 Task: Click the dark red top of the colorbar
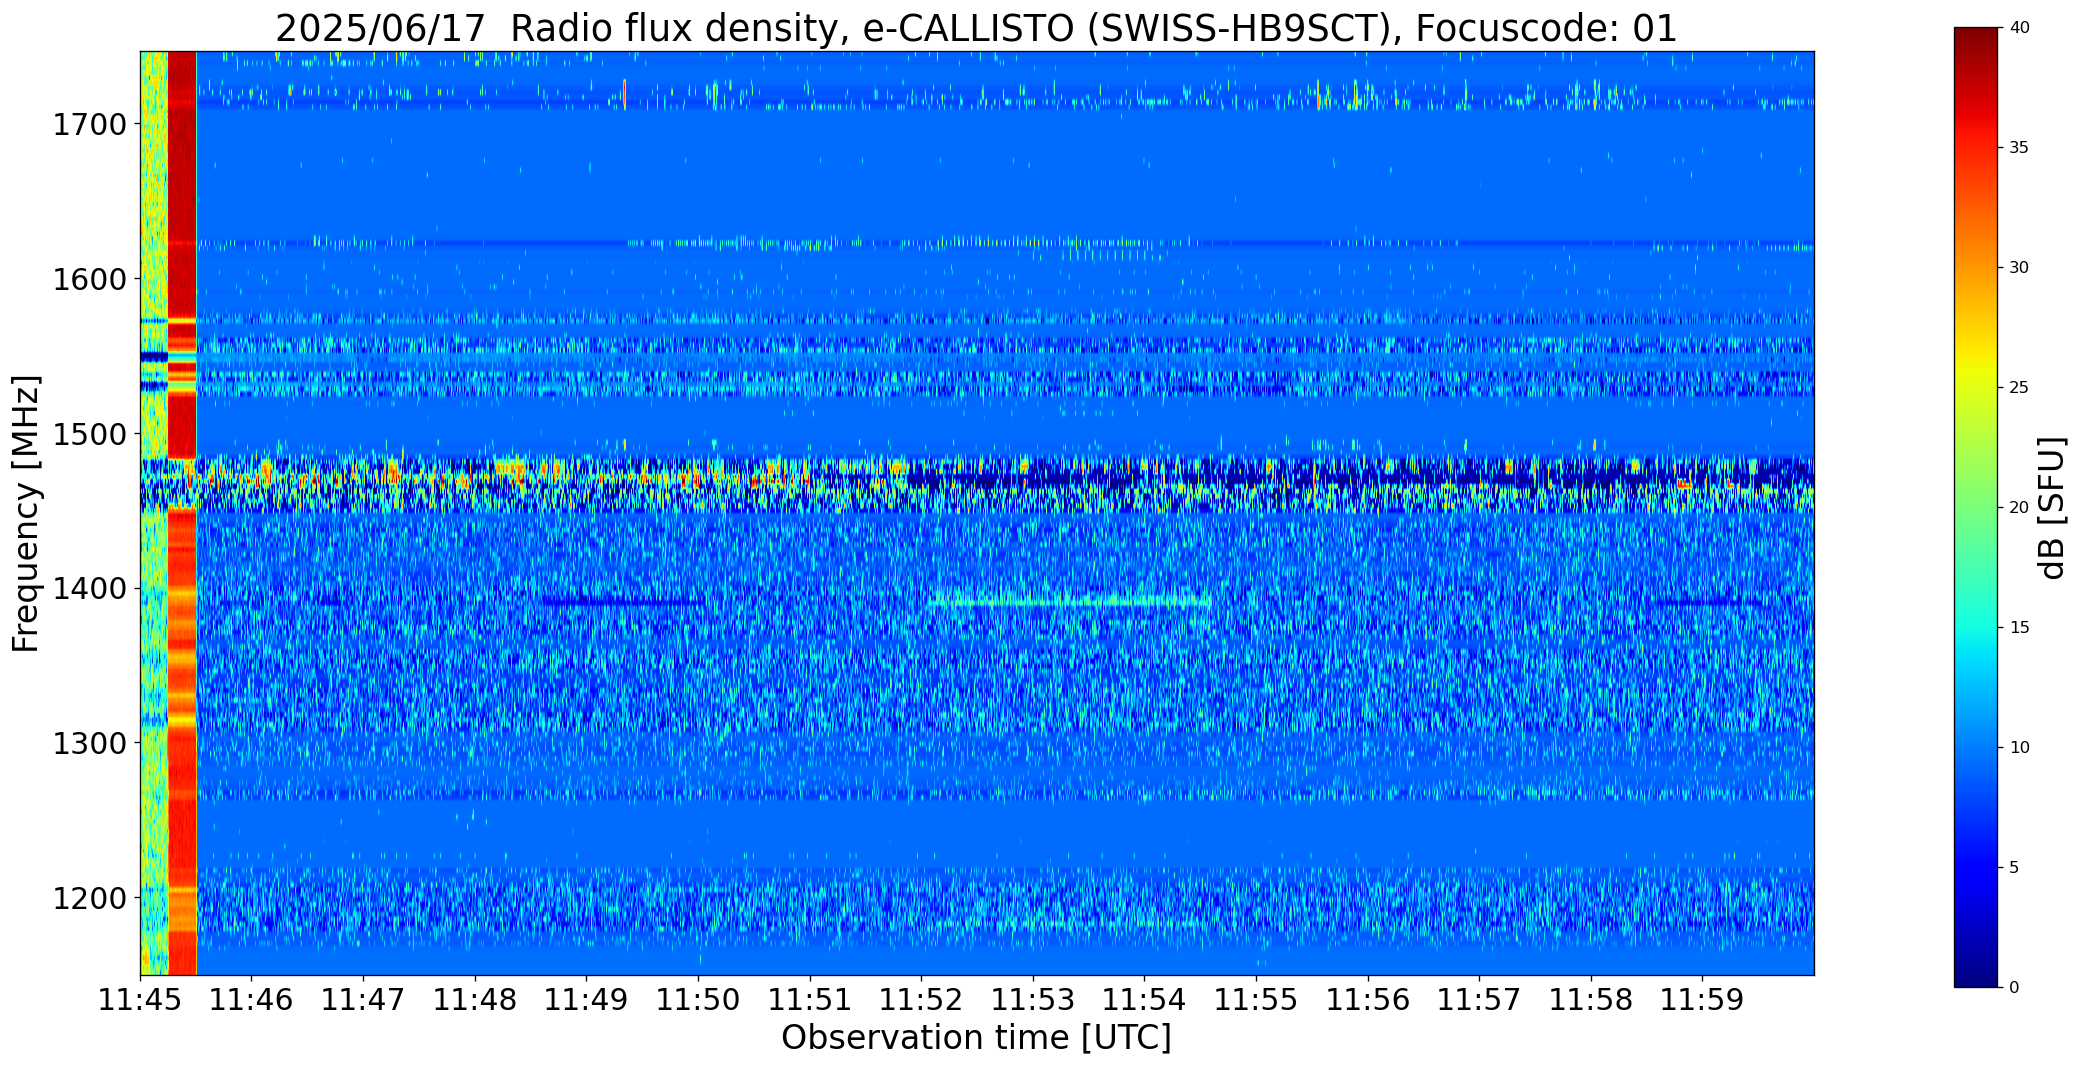click(1977, 45)
